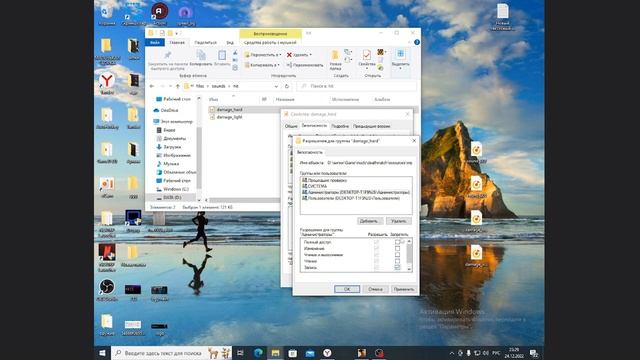Image resolution: width=640 pixels, height=360 pixels.
Task: Click microphone icon in system tray
Action: (x=469, y=353)
